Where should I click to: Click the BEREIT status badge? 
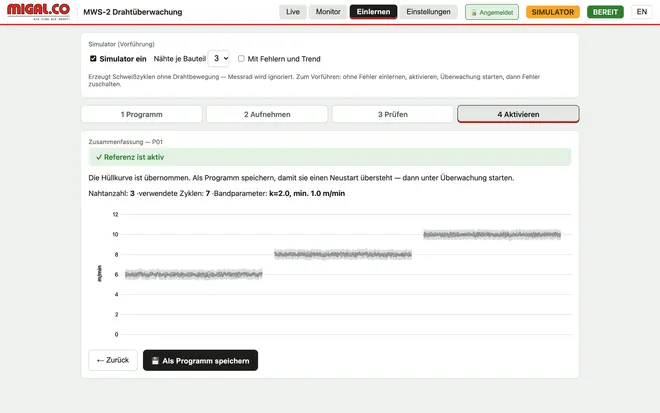(x=605, y=12)
